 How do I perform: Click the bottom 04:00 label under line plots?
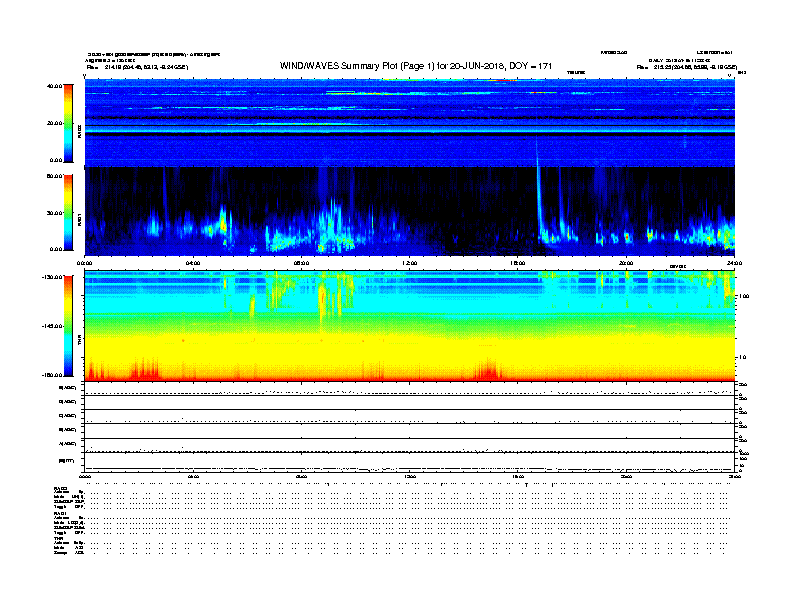(193, 476)
